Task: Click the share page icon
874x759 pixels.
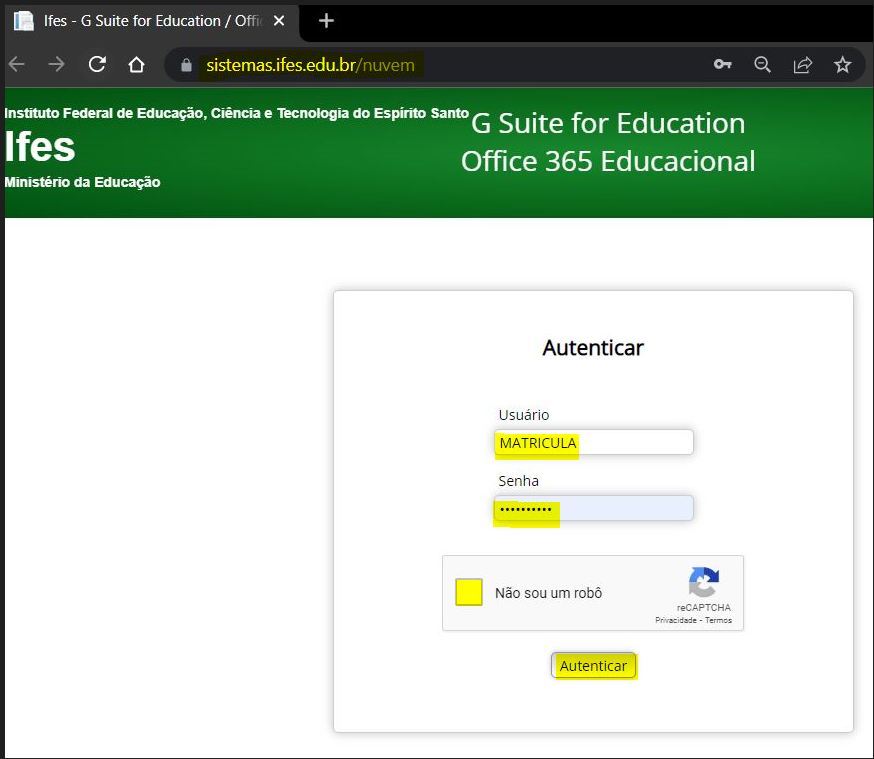Action: tap(802, 65)
